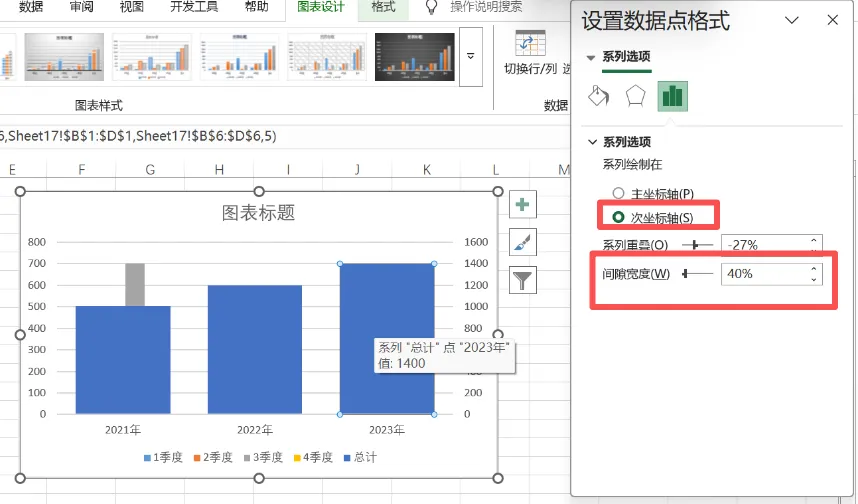858x504 pixels.
Task: Click the top-center chart resize handle
Action: point(259,192)
